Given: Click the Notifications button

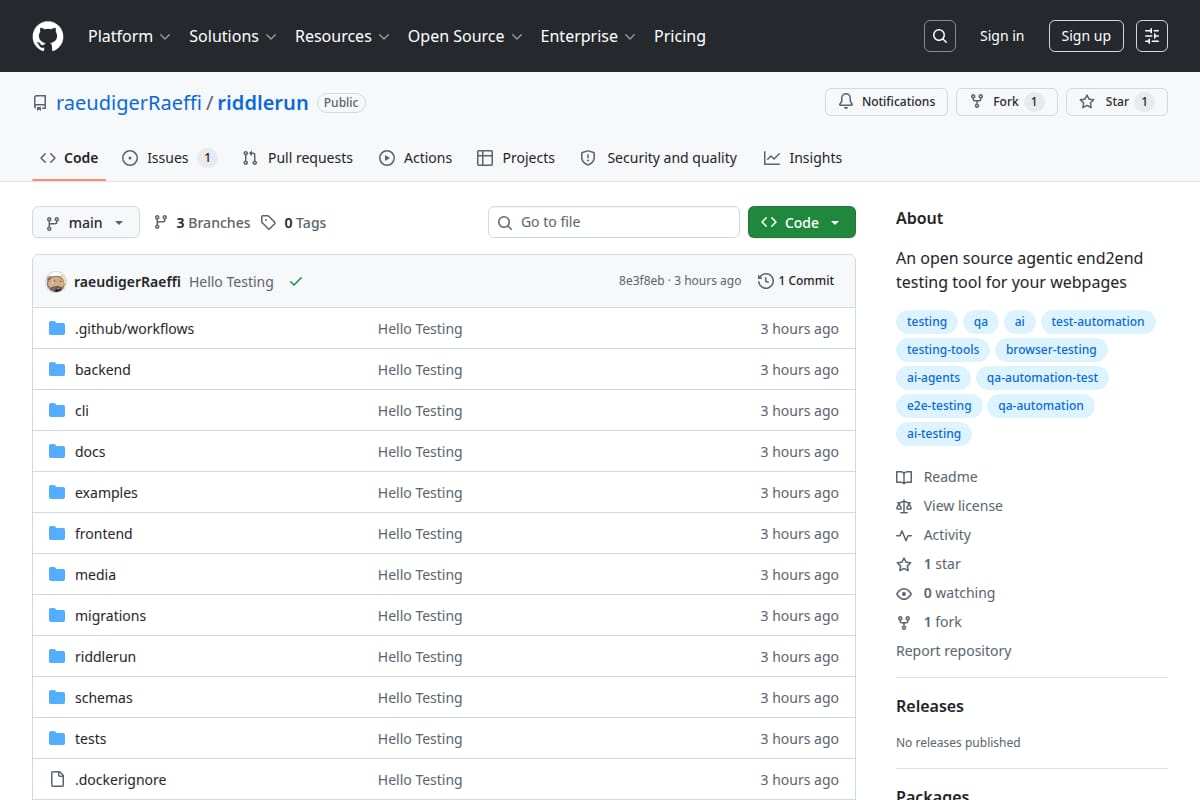Looking at the screenshot, I should pos(886,102).
